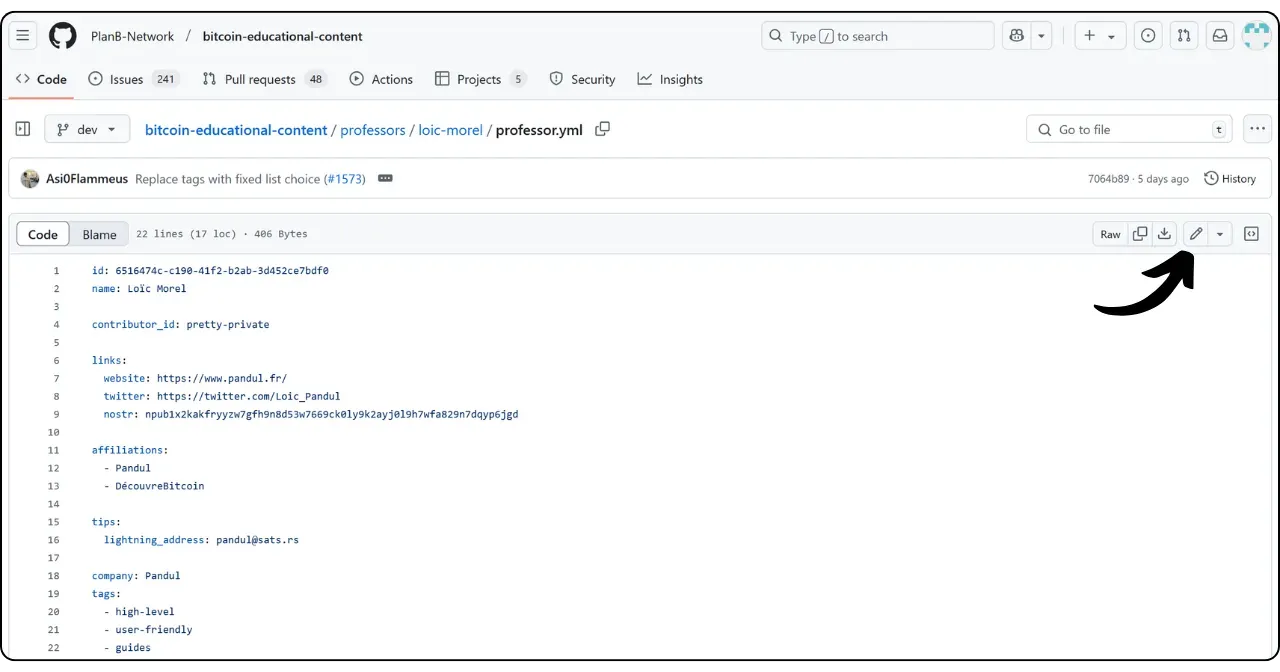Open the GitHub homepage logo
1280x672 pixels.
63,36
